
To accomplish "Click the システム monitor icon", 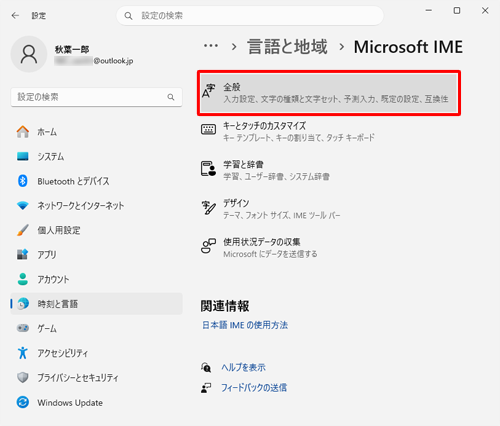I will click(23, 156).
